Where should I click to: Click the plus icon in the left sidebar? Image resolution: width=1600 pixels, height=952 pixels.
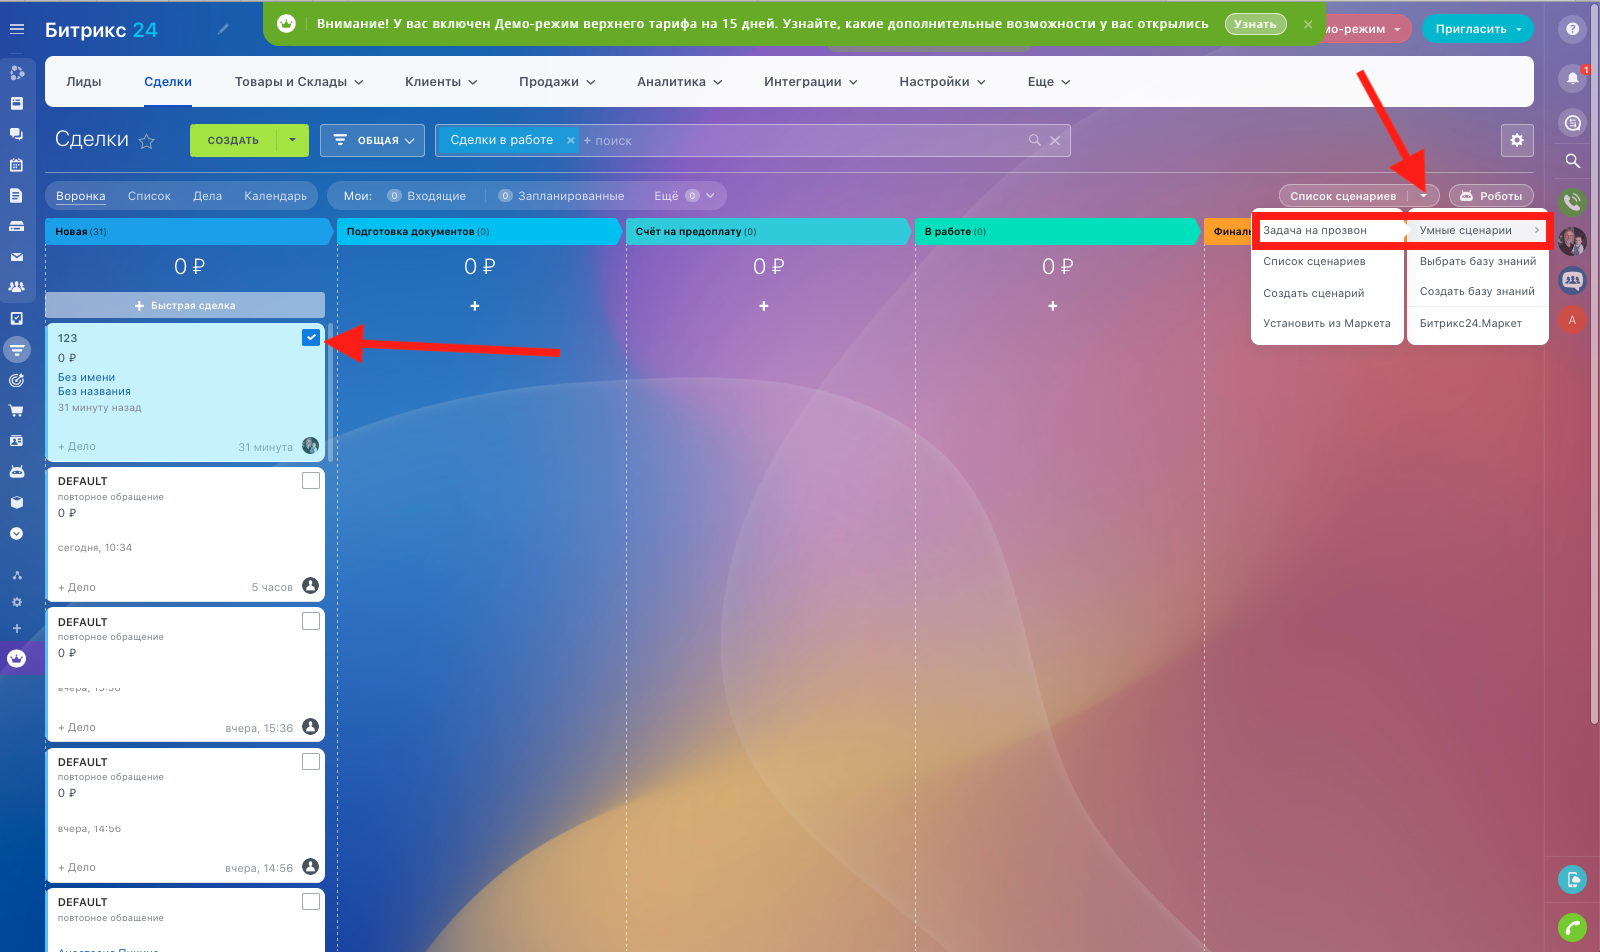click(x=16, y=628)
